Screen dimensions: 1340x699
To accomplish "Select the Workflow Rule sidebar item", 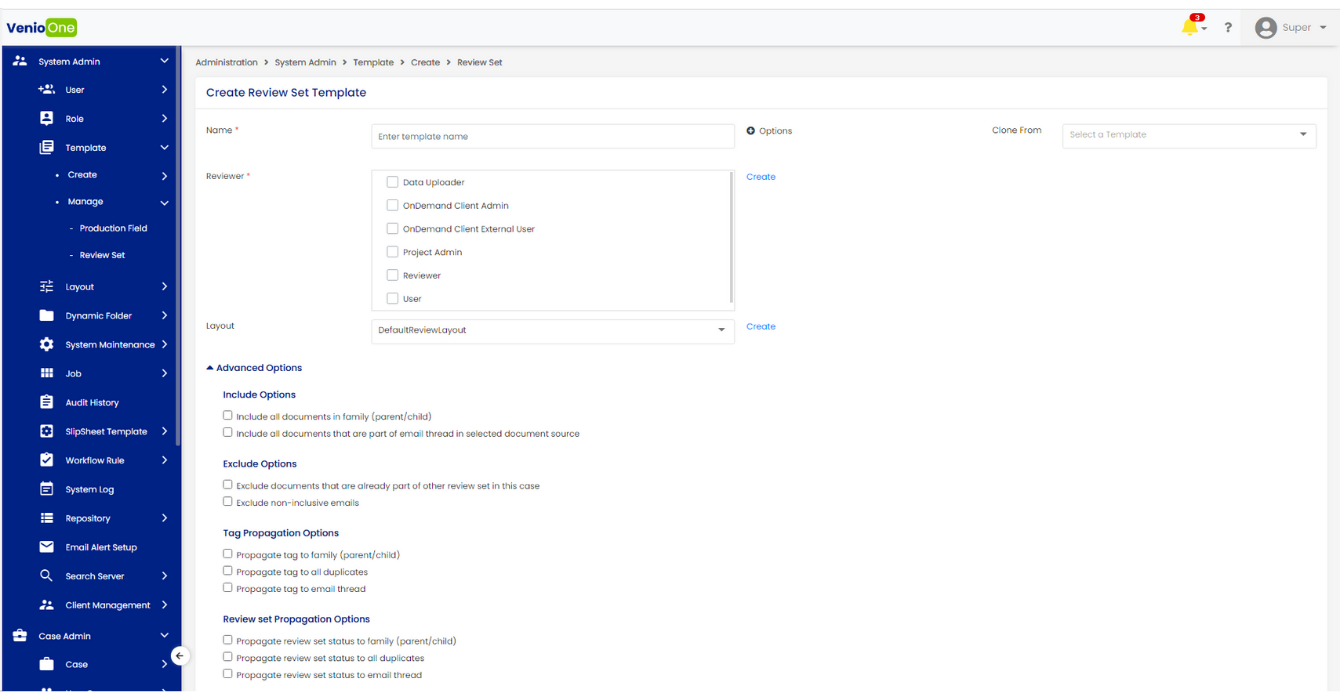I will click(94, 461).
